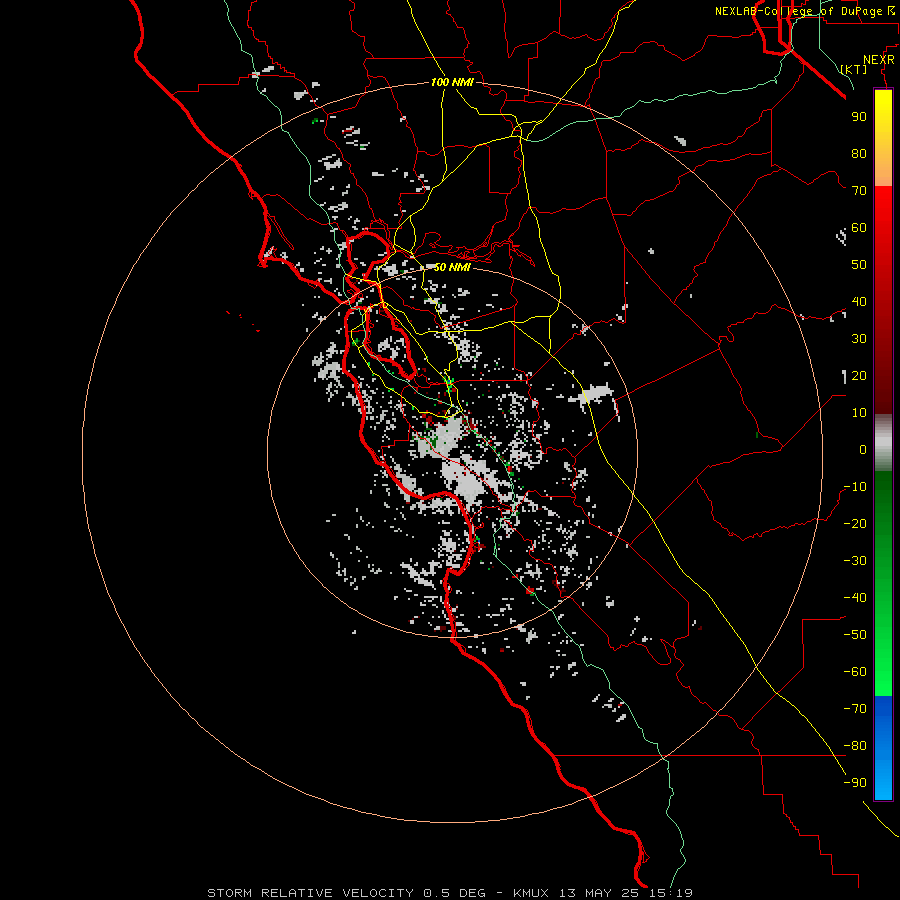Pick the orange segment near 70 knots
The width and height of the screenshot is (900, 900).
pyautogui.click(x=883, y=172)
